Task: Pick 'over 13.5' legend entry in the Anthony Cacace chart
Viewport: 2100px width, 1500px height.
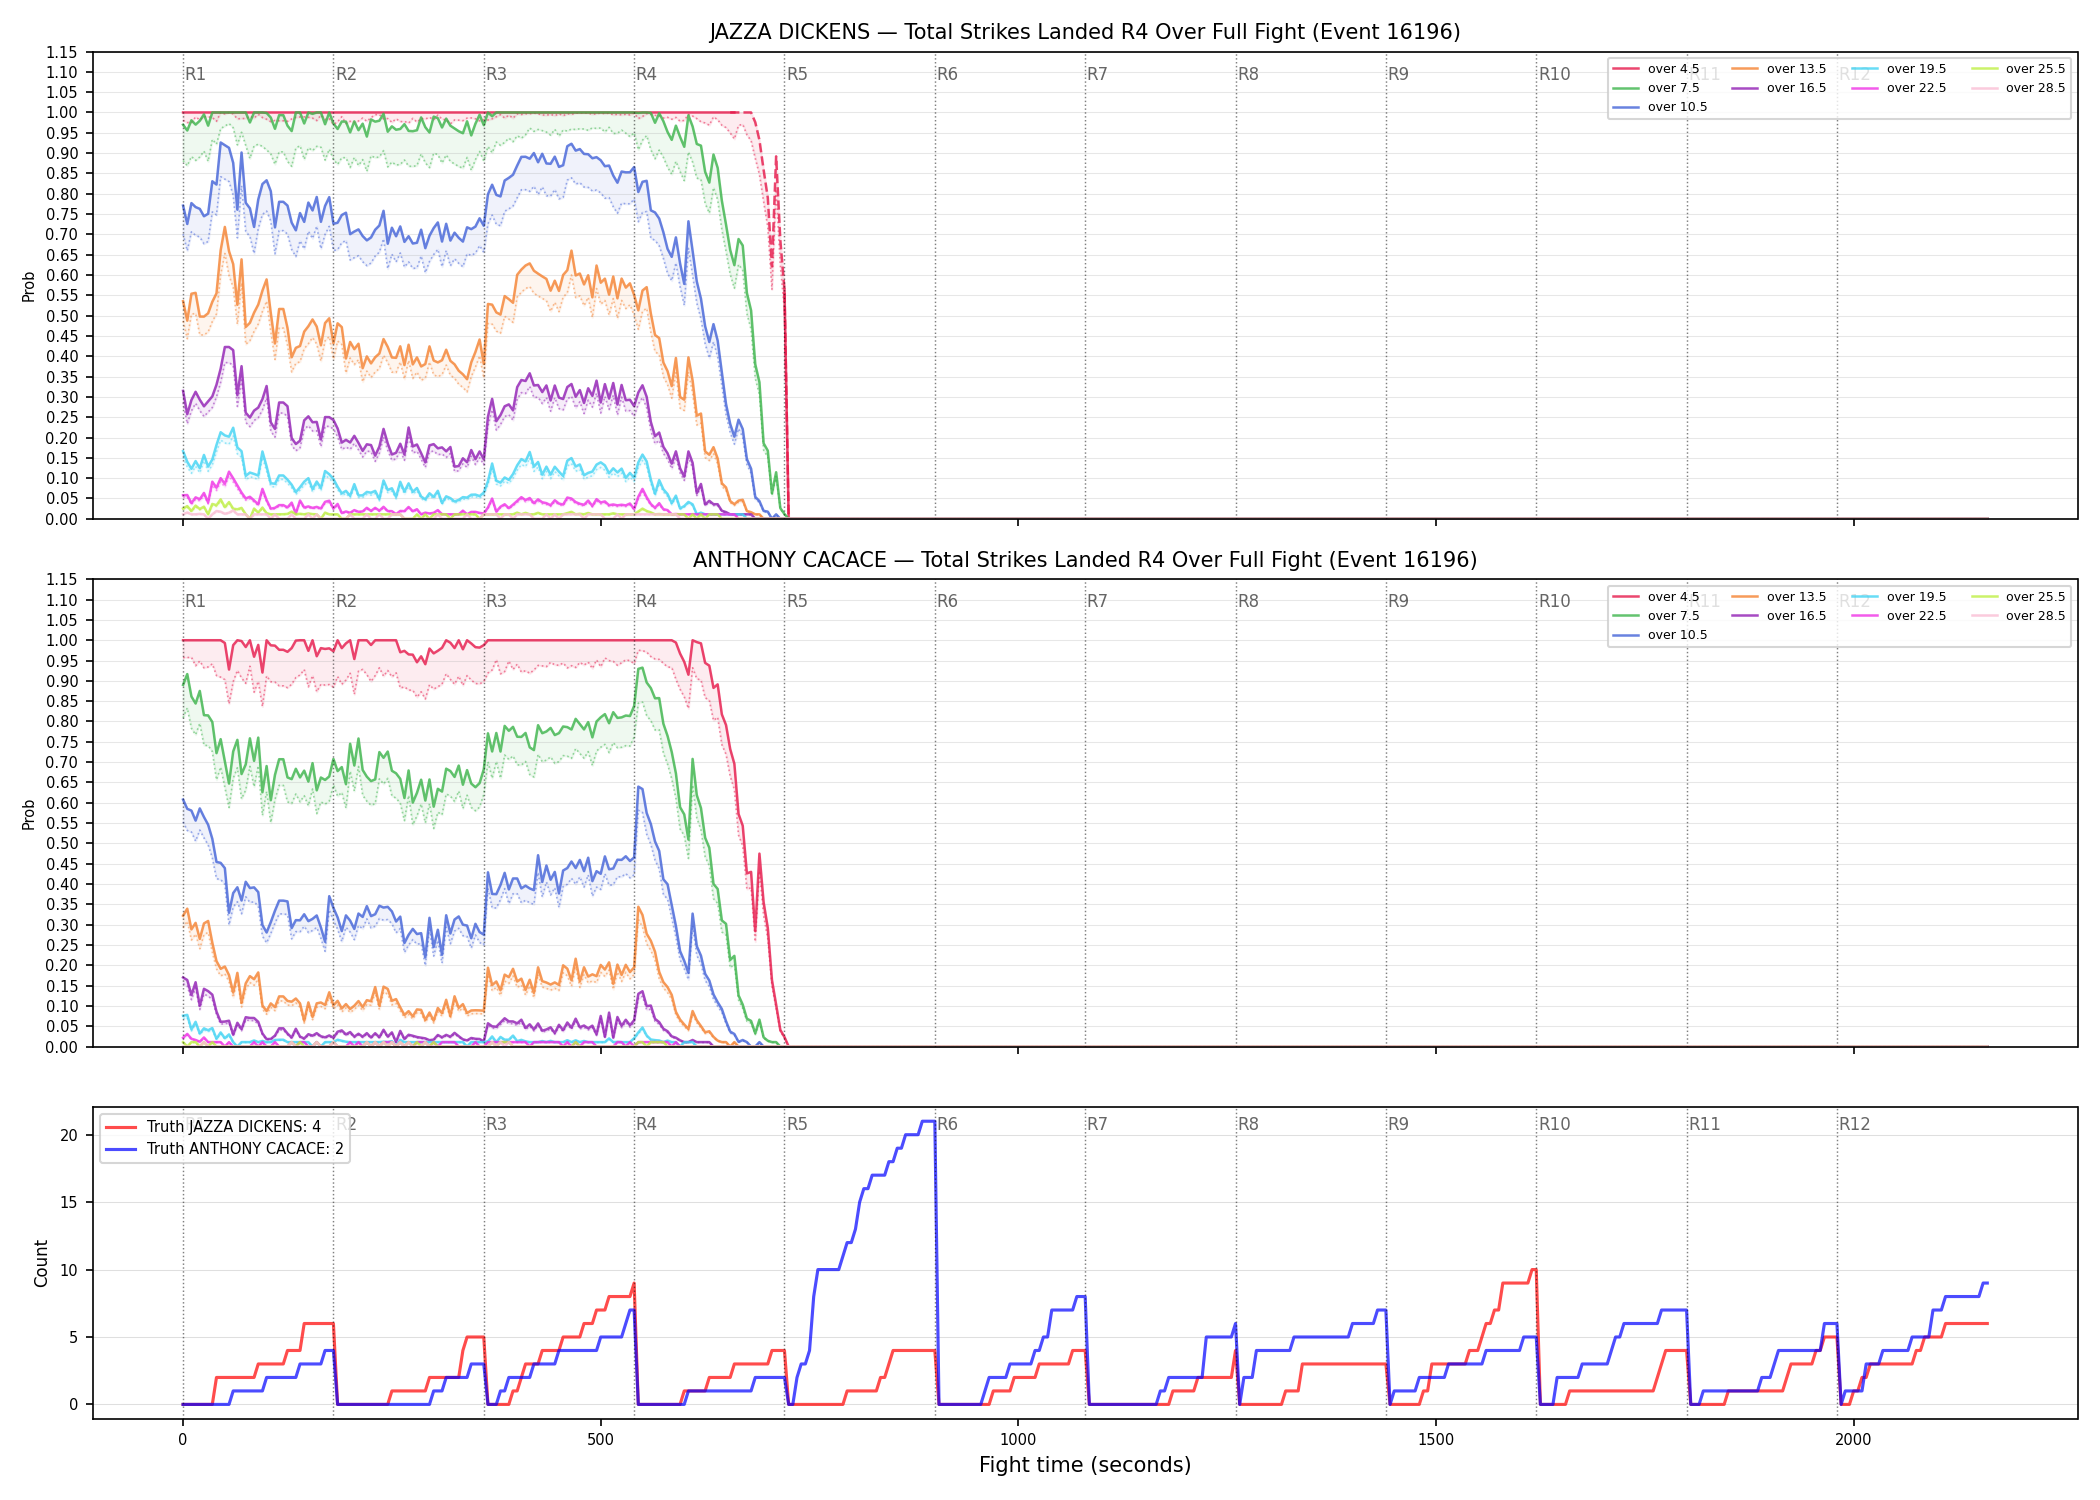Action: 1779,597
